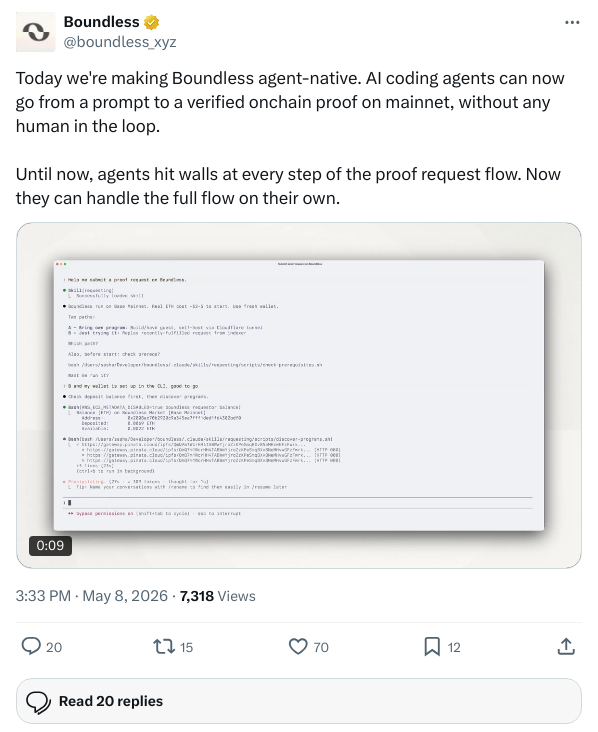
Task: Click the reply speech bubble icon
Action: coord(31,647)
